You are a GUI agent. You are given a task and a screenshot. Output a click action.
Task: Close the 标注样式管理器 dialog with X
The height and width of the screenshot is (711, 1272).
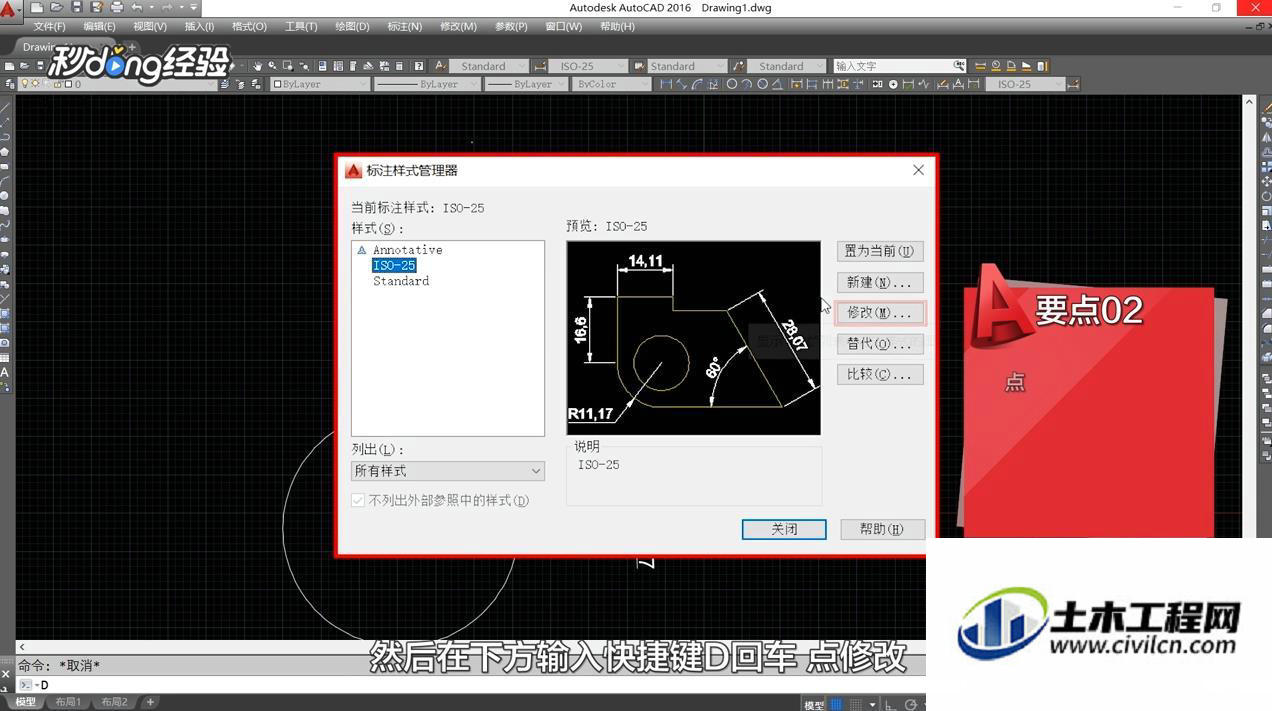[918, 170]
